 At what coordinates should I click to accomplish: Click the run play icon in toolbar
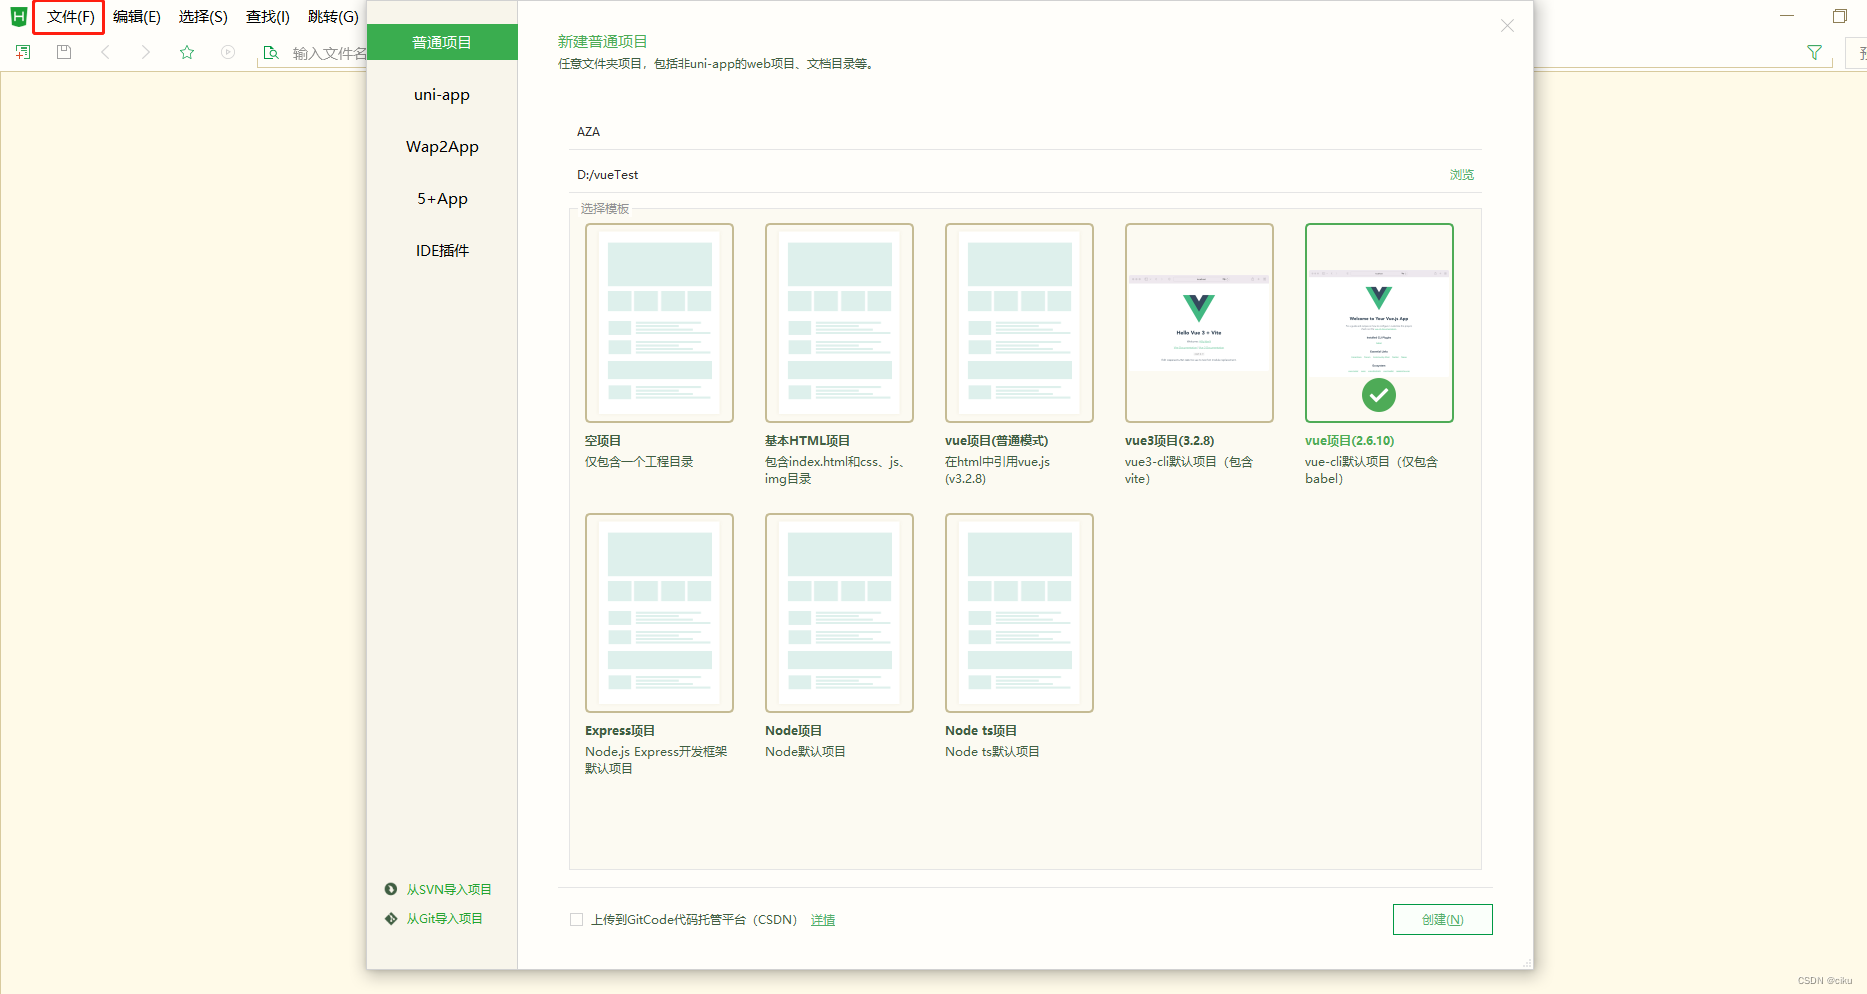point(228,52)
